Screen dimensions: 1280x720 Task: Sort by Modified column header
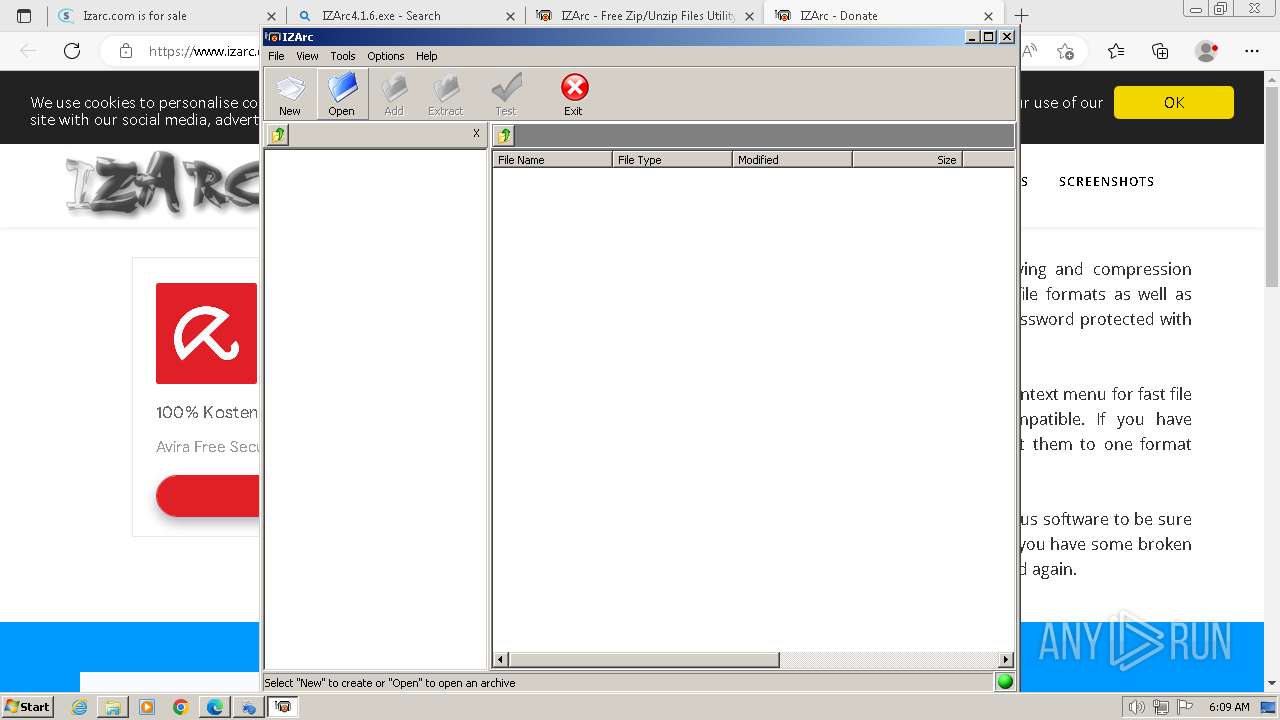point(792,159)
